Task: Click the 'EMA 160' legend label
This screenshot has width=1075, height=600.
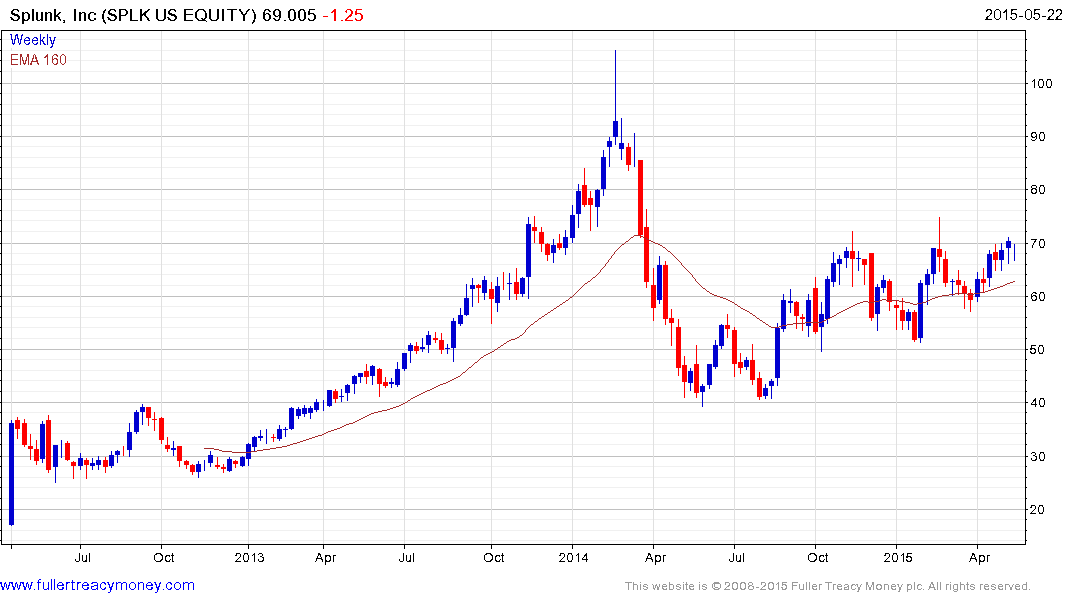Action: click(x=38, y=60)
